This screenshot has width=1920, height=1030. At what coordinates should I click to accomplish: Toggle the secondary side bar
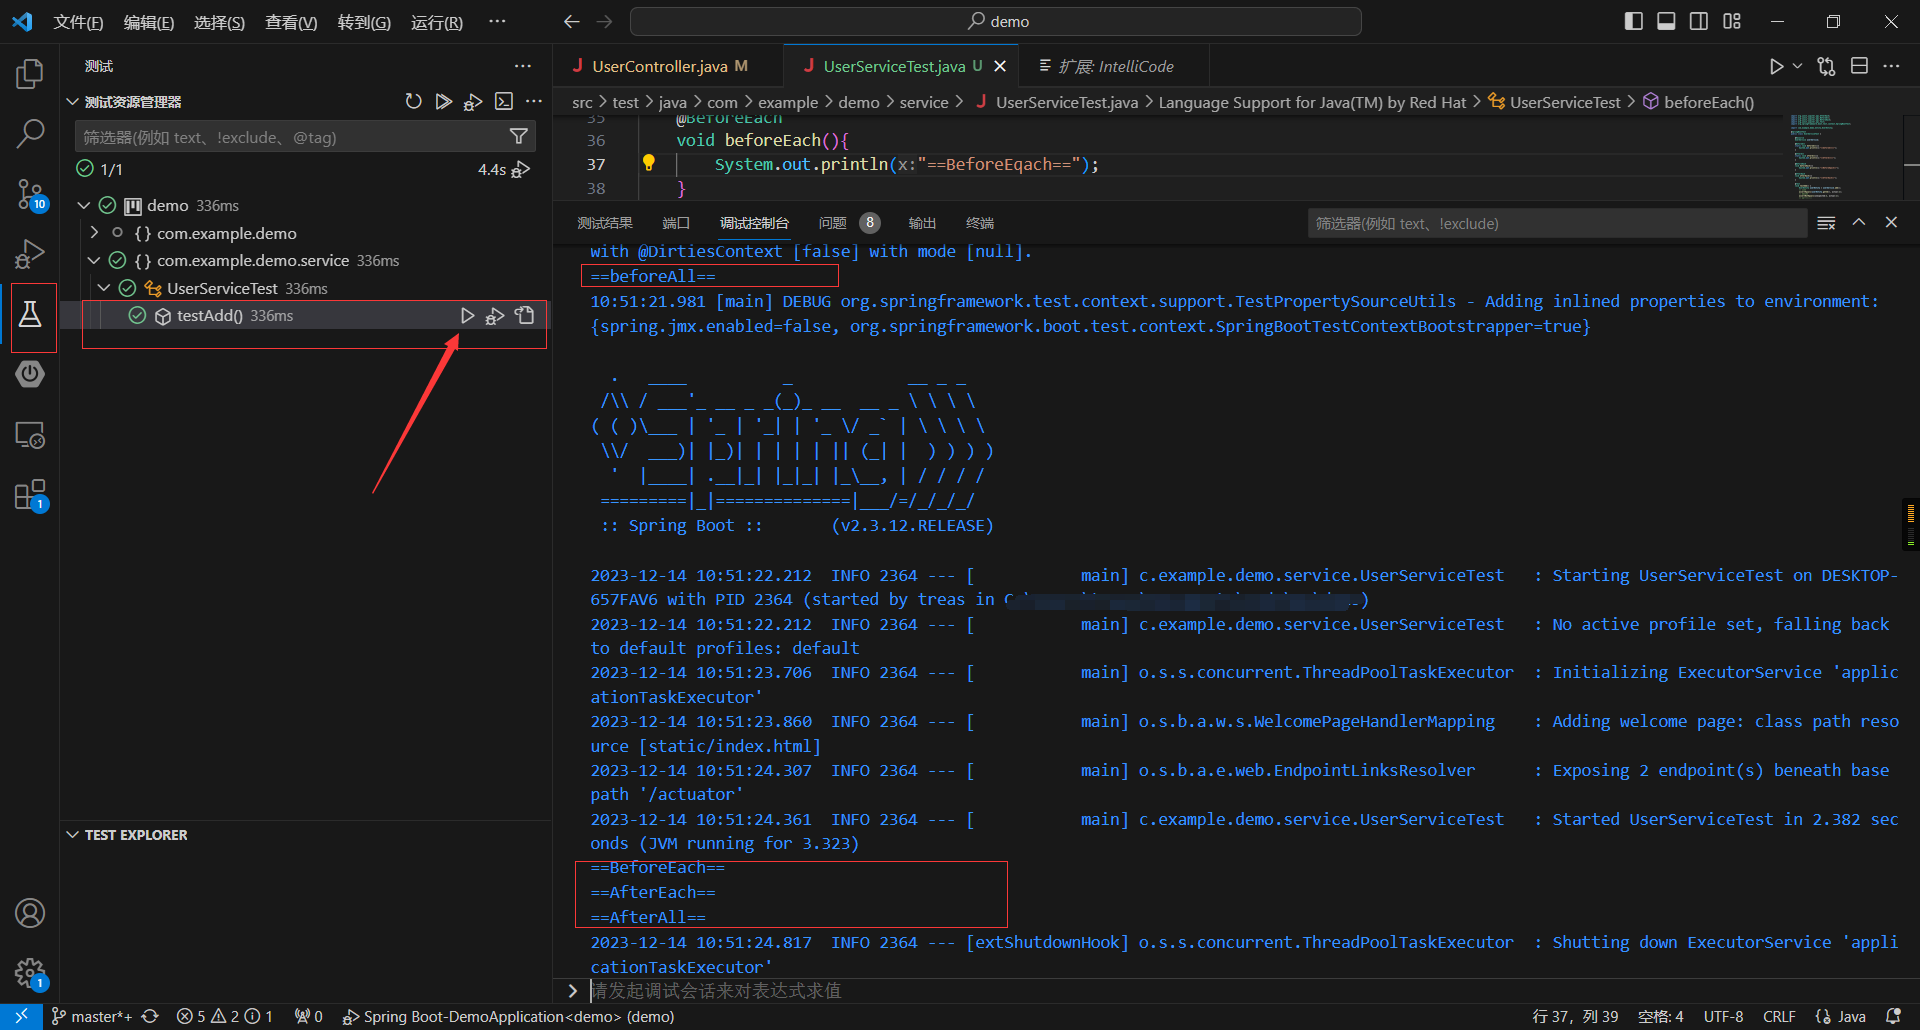[x=1699, y=21]
